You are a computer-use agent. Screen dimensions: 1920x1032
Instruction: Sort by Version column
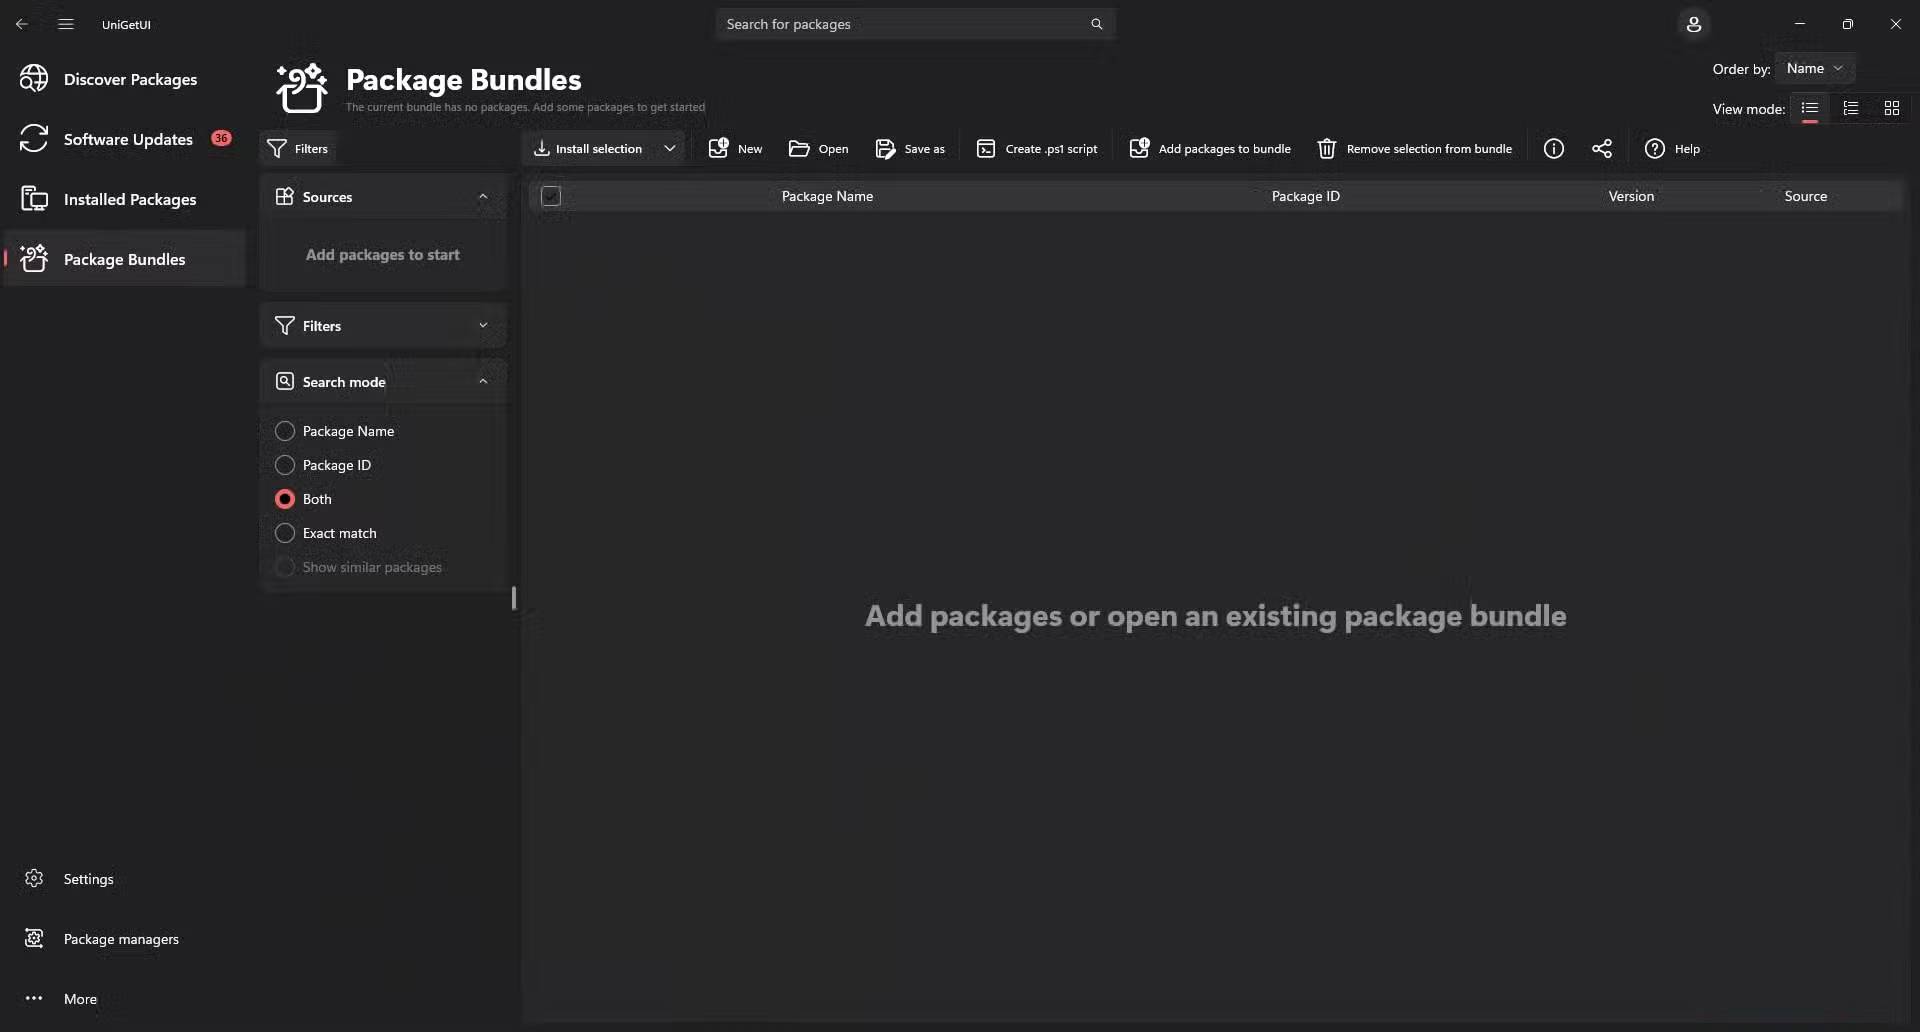pos(1631,196)
